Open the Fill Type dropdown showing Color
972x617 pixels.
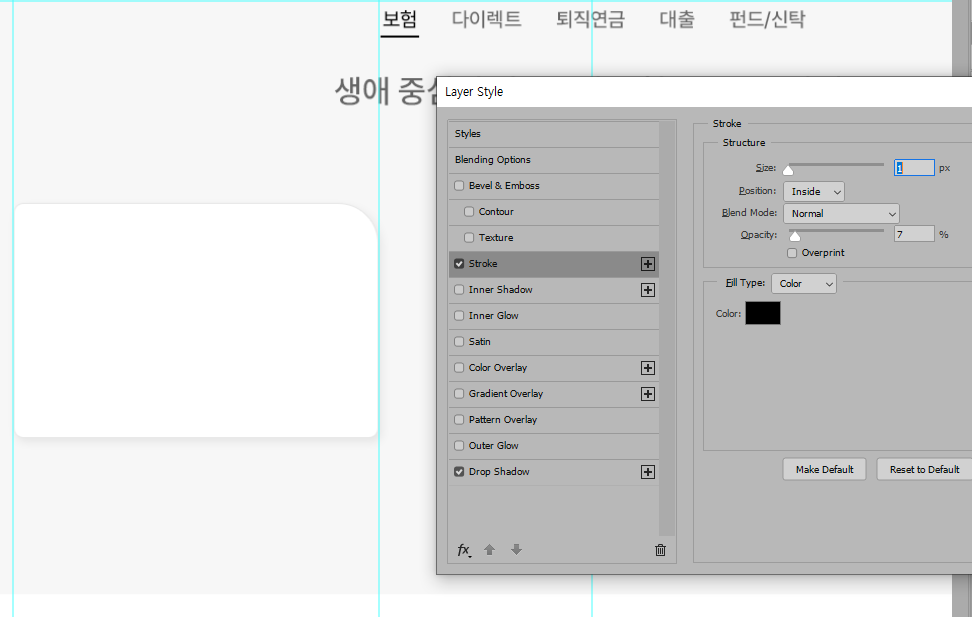coord(804,283)
